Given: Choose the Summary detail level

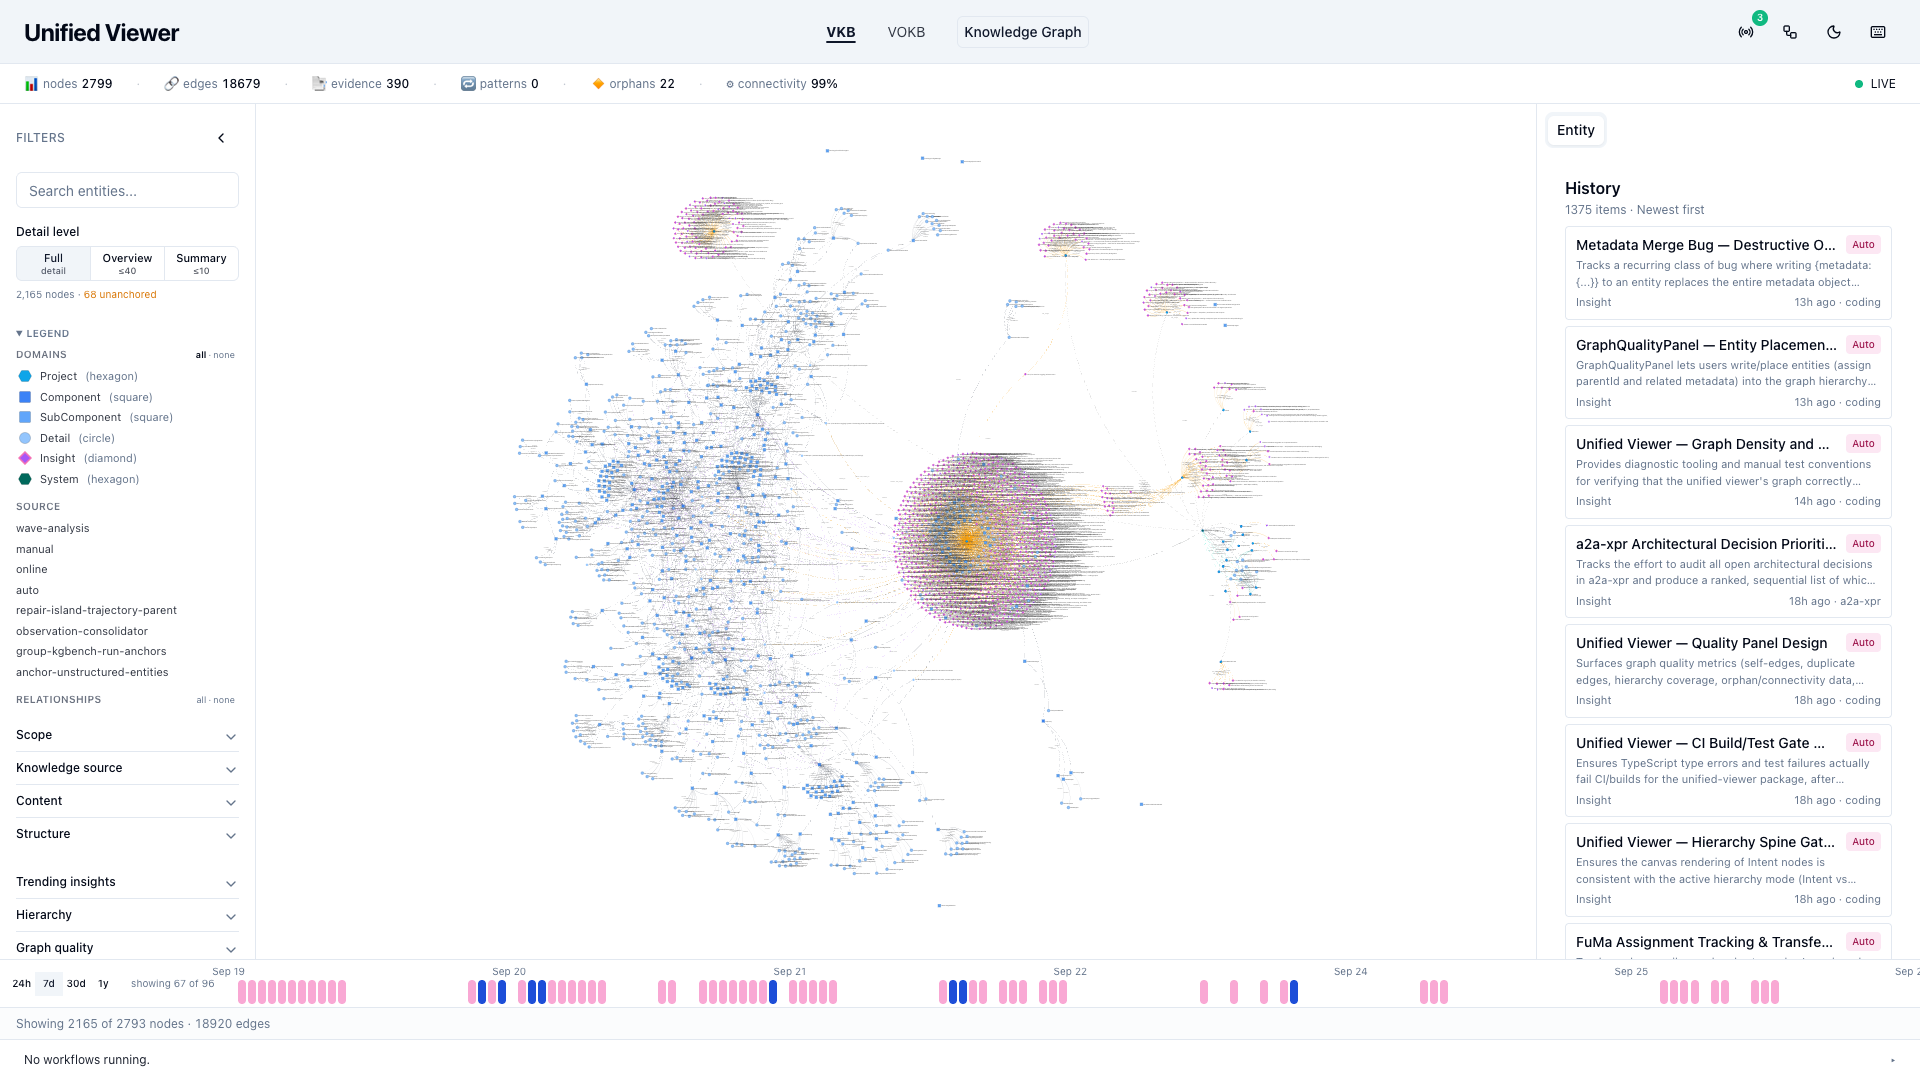Looking at the screenshot, I should 201,263.
